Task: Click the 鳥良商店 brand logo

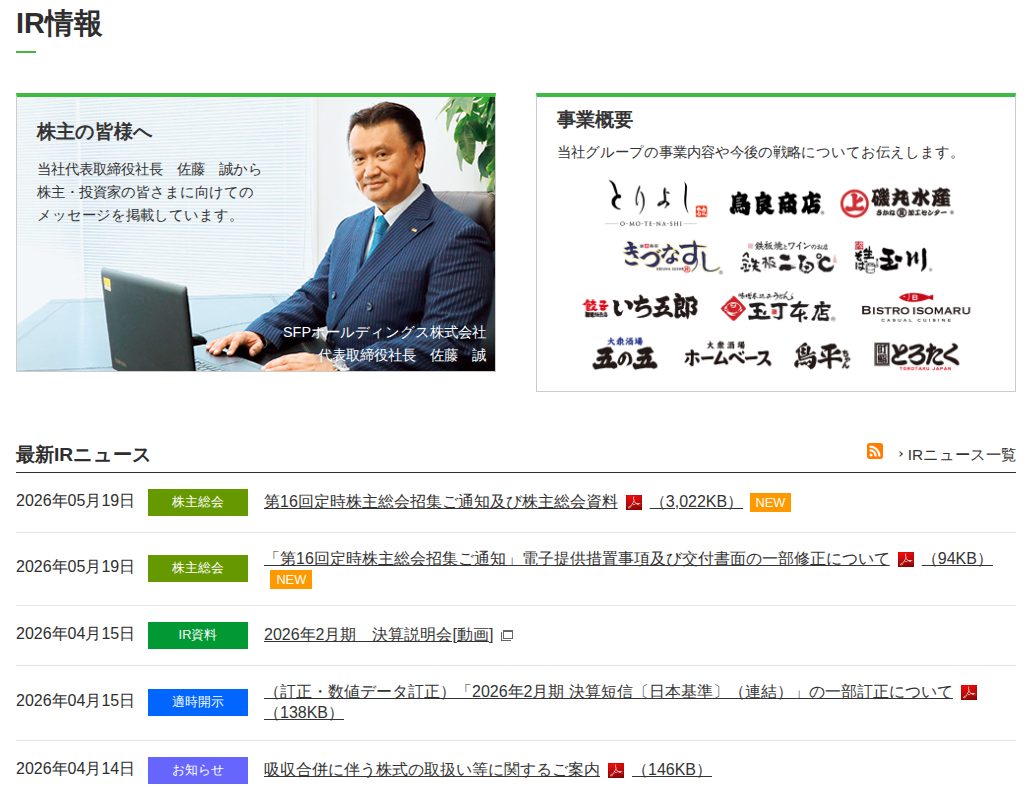Action: (x=775, y=204)
